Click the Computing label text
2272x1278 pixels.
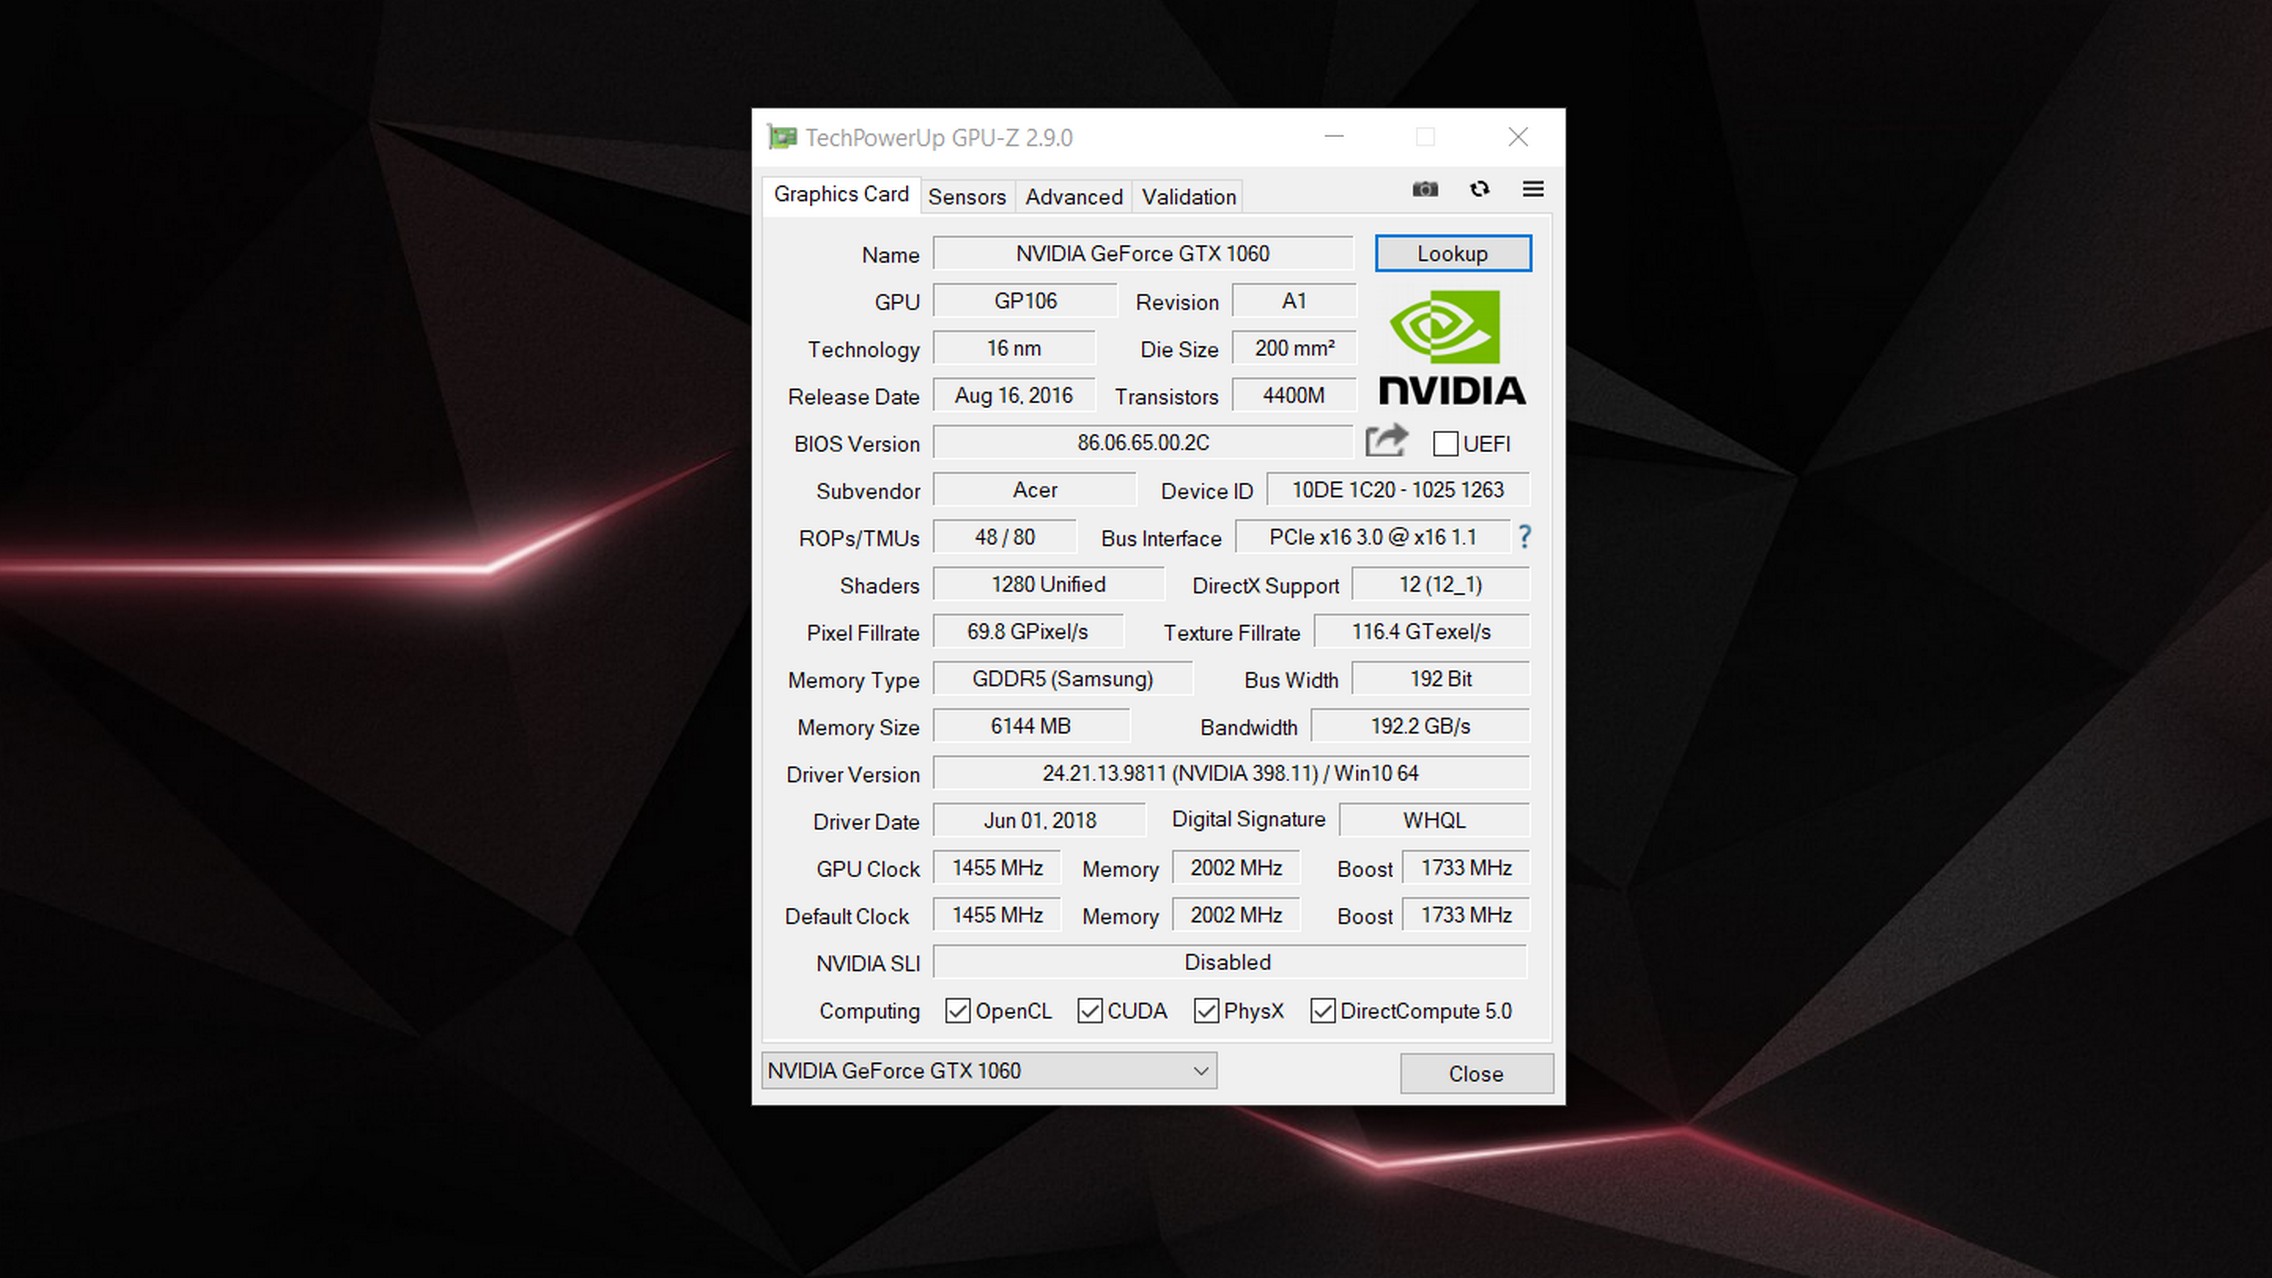point(869,1011)
